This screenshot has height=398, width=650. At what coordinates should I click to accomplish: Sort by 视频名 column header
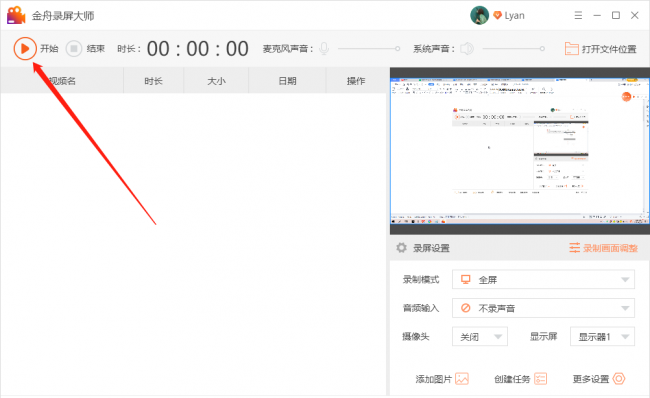click(62, 81)
